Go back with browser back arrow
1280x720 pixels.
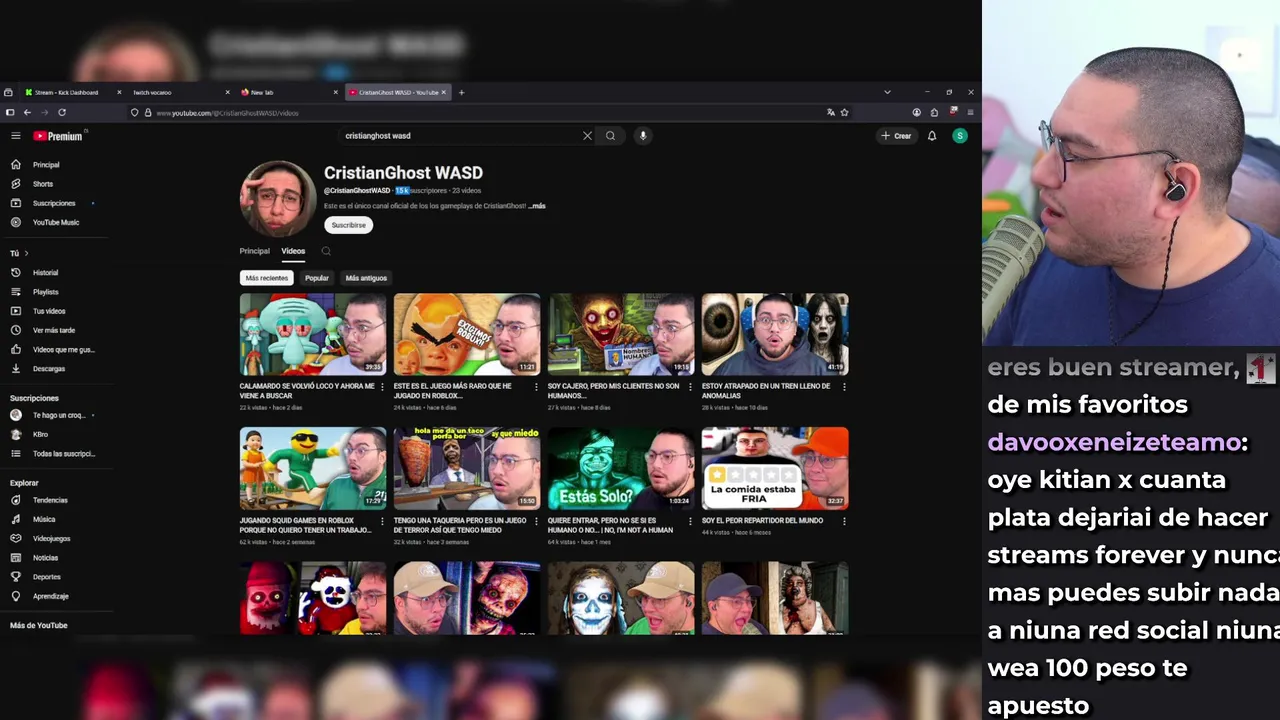(27, 113)
